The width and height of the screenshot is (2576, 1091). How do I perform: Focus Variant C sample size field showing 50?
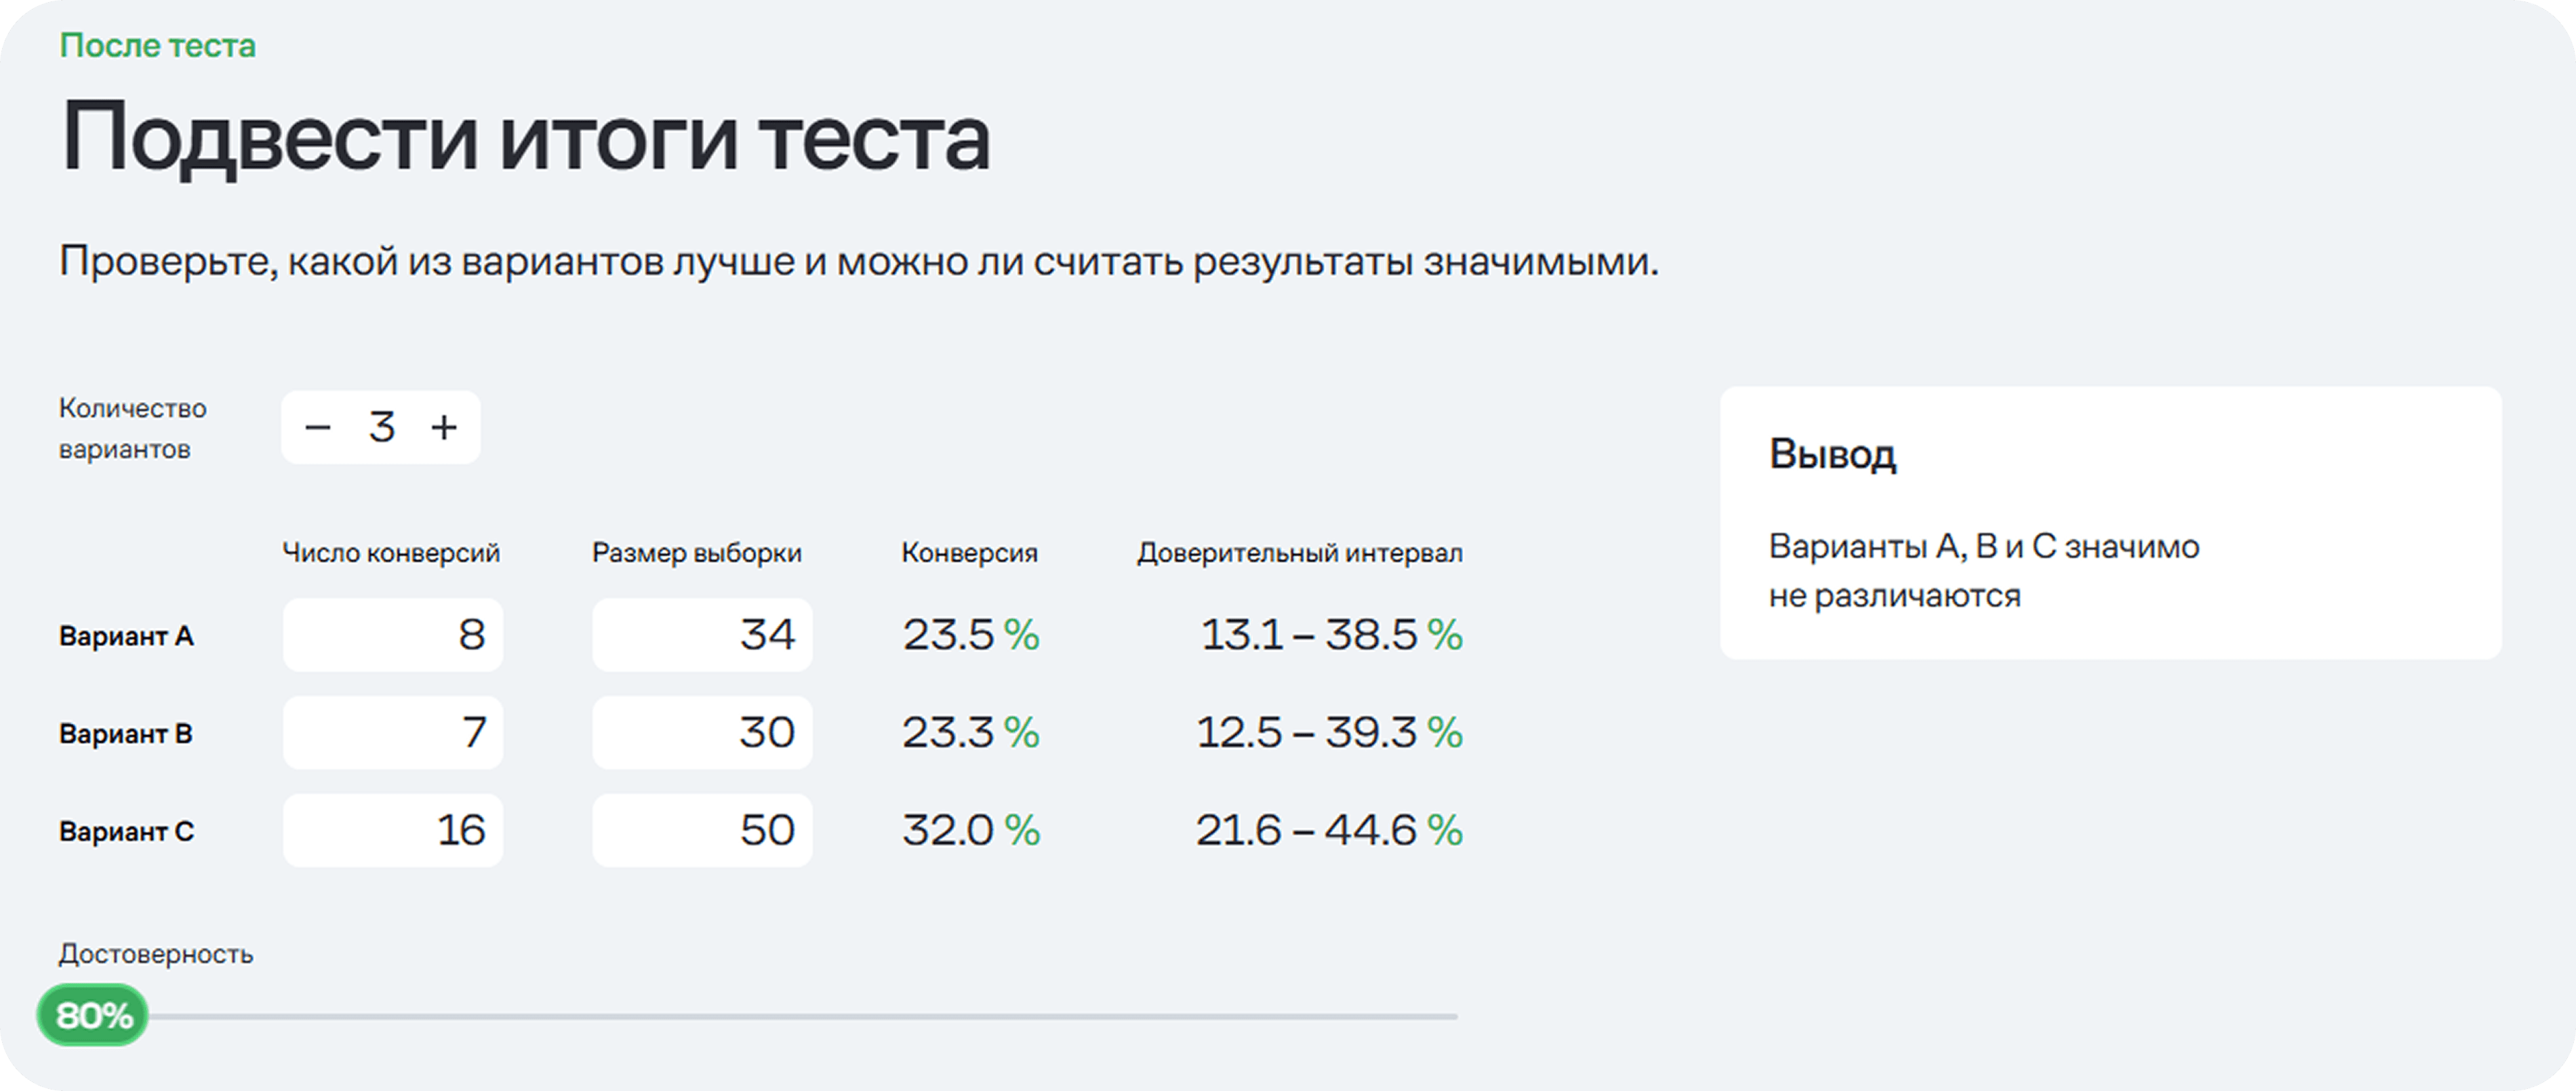coord(702,830)
